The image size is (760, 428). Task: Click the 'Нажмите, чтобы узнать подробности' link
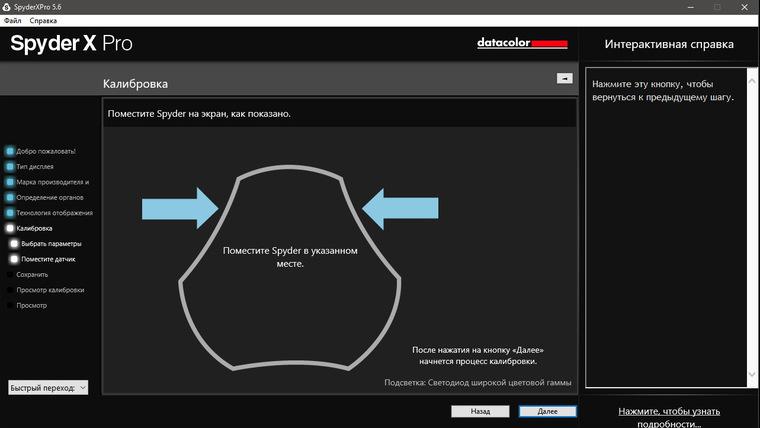[669, 417]
